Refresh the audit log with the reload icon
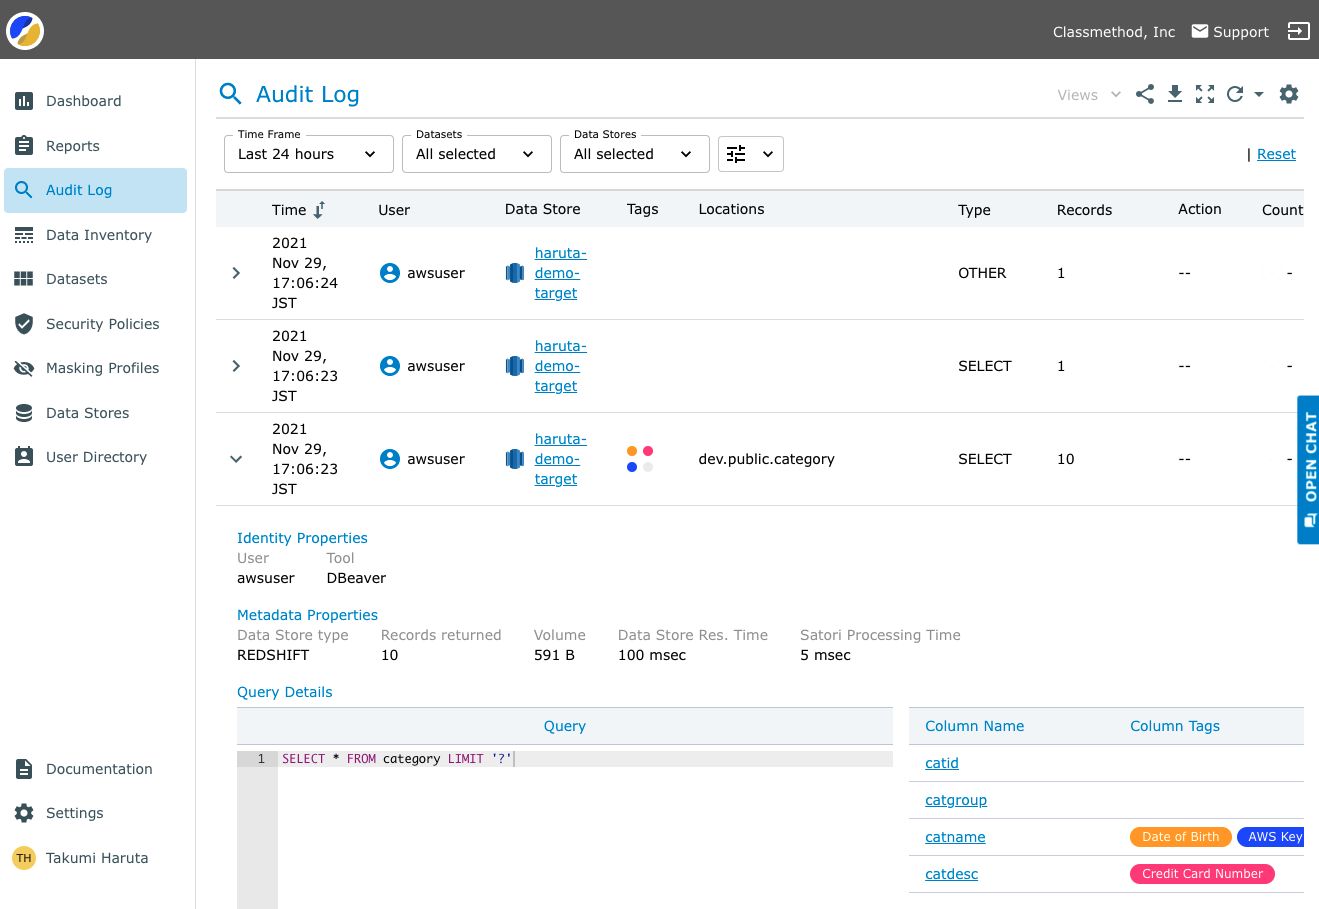The height and width of the screenshot is (909, 1319). 1233,94
